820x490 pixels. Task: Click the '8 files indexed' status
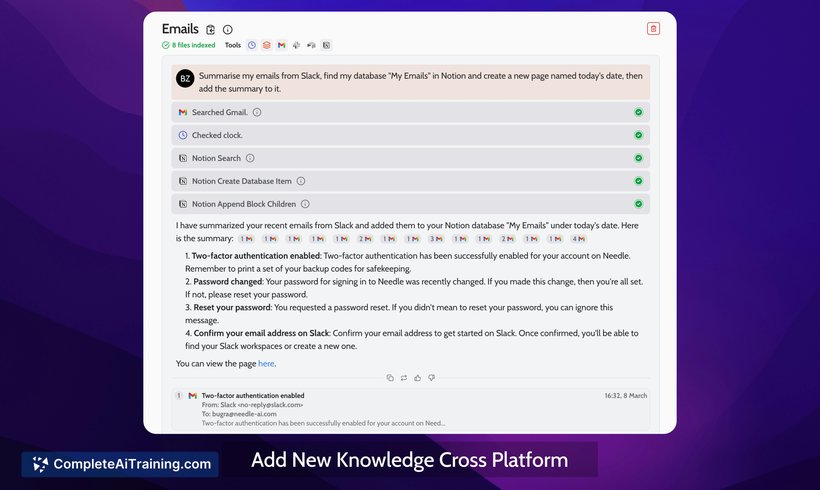pos(189,45)
